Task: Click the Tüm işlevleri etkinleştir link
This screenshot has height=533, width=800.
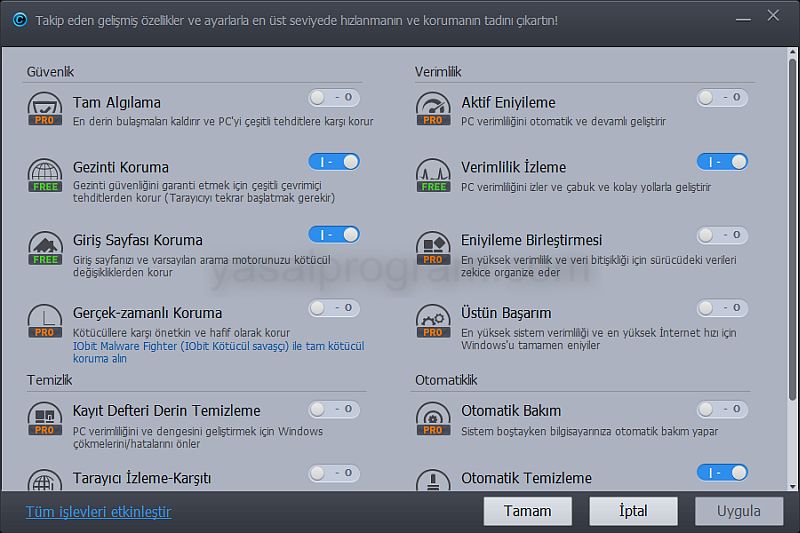Action: pyautogui.click(x=98, y=512)
